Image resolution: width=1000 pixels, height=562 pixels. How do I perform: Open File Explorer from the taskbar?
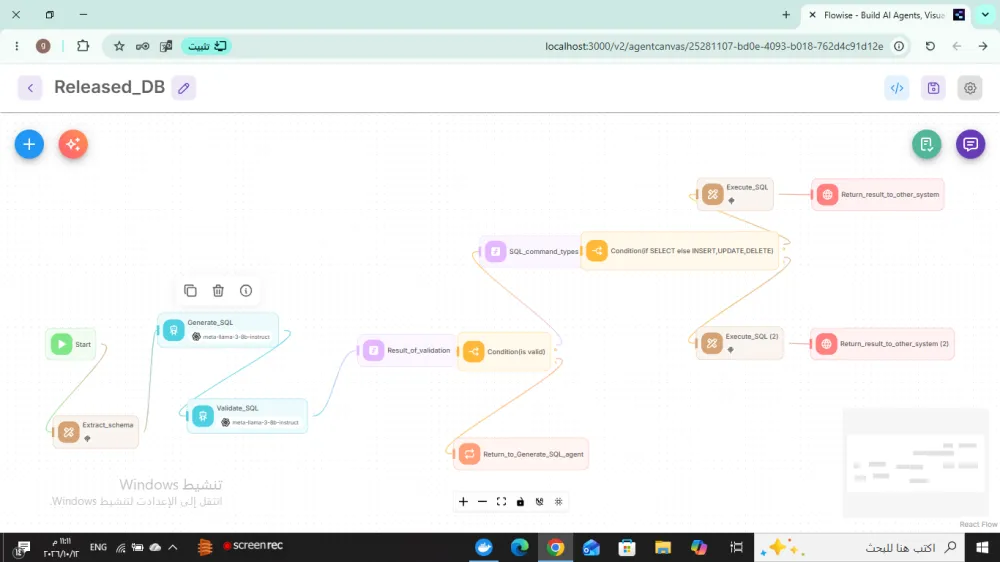663,547
